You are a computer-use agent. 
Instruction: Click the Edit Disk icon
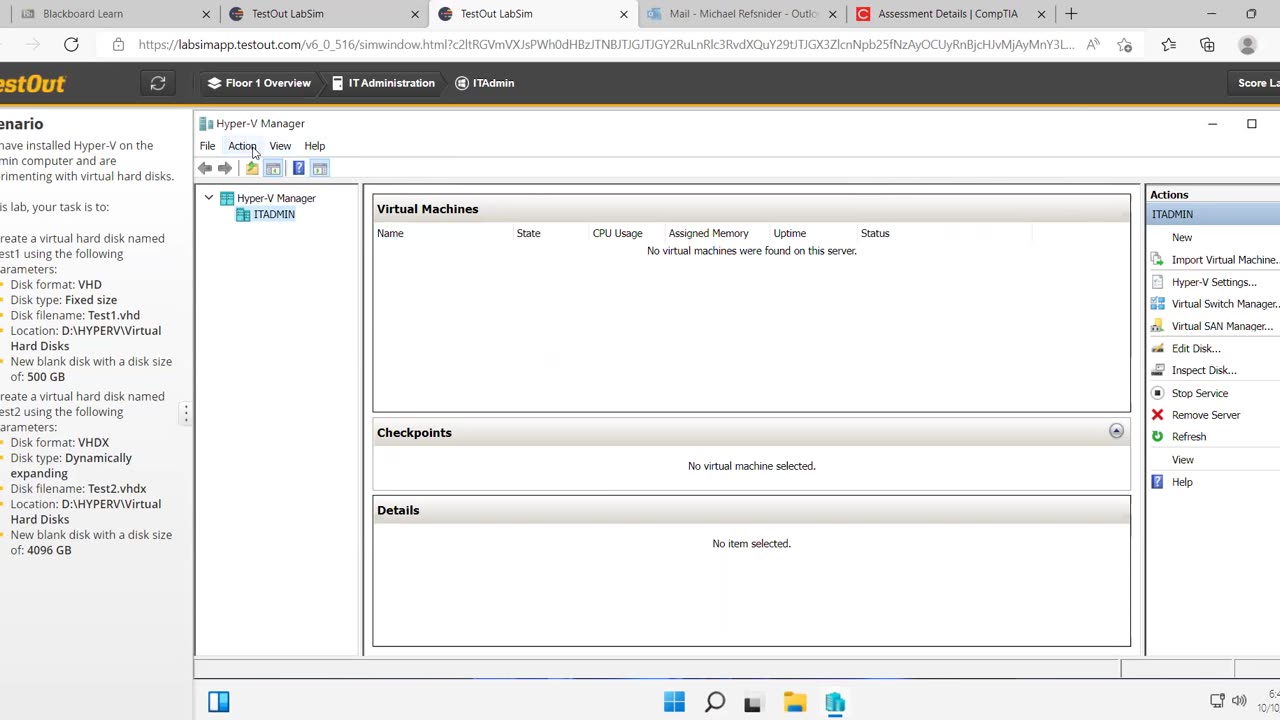(x=1157, y=349)
